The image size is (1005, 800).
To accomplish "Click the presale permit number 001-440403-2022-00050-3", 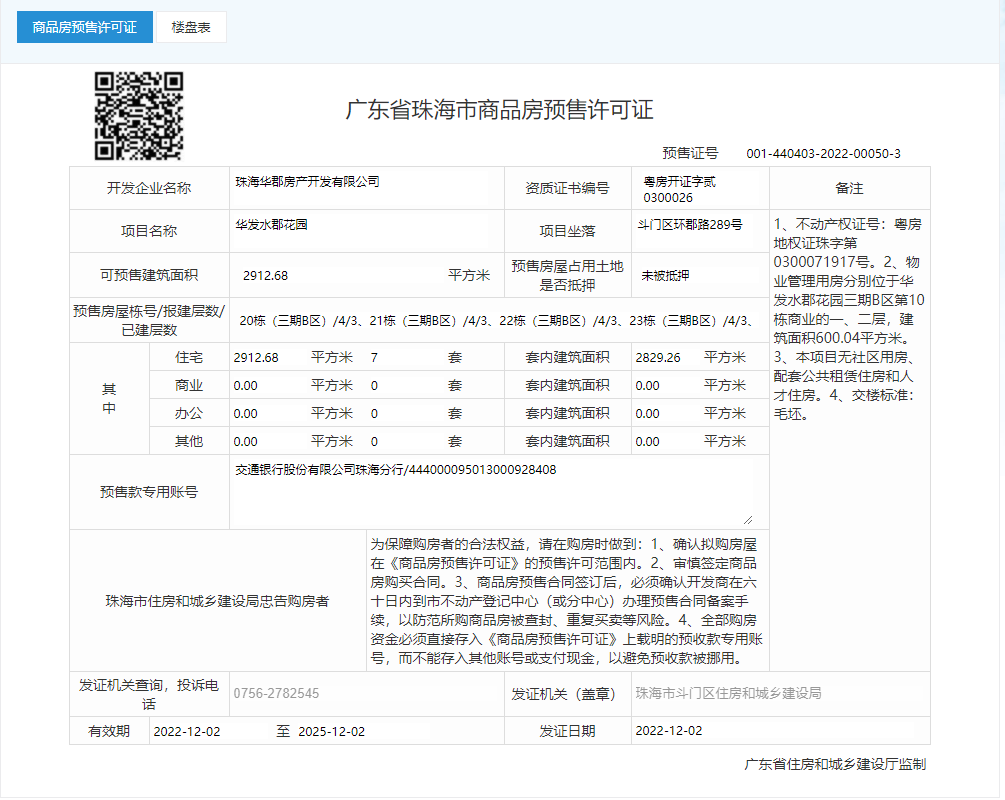I will pos(823,153).
